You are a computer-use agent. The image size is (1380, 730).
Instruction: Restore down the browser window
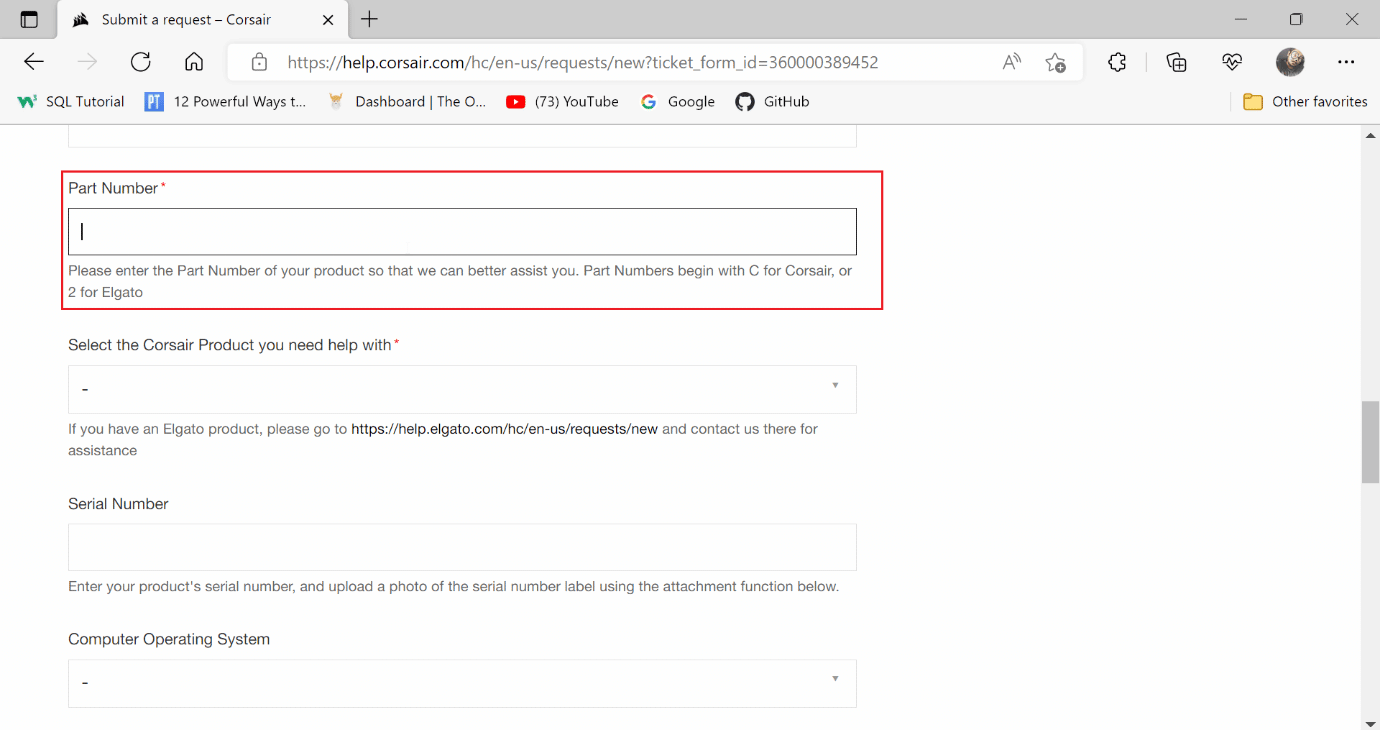1296,20
